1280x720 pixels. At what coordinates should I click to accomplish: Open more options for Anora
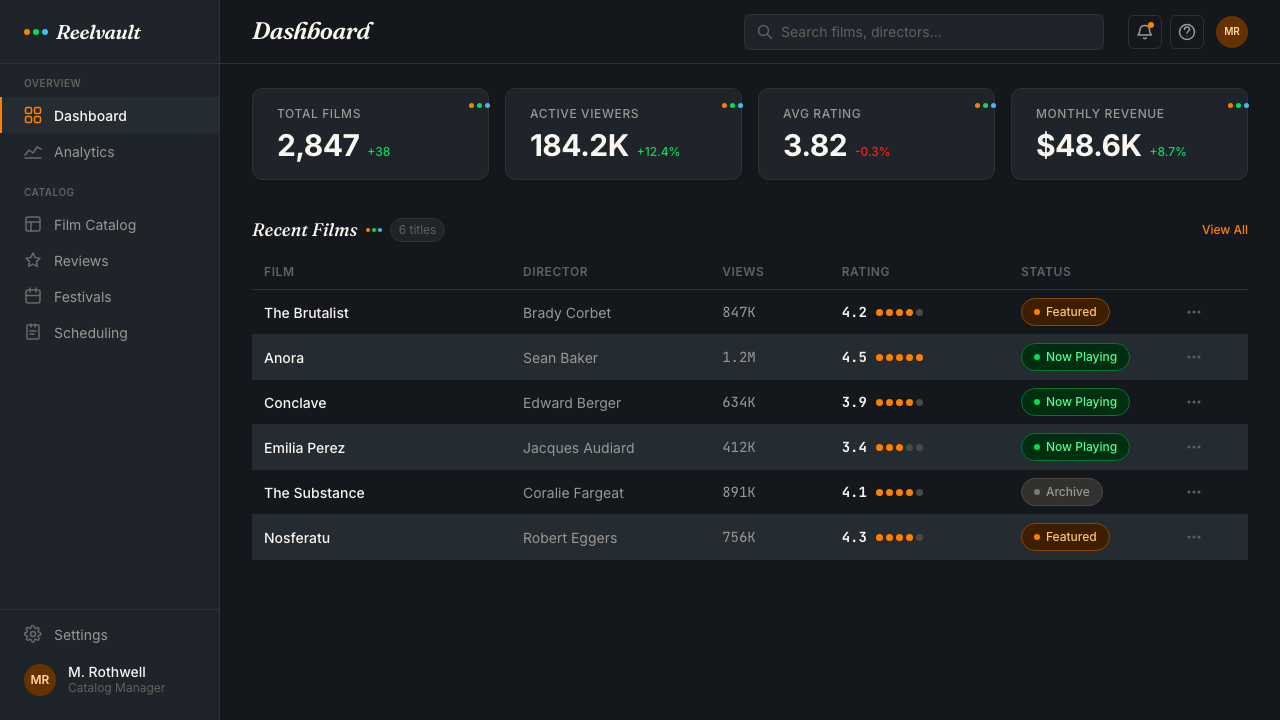coord(1194,357)
